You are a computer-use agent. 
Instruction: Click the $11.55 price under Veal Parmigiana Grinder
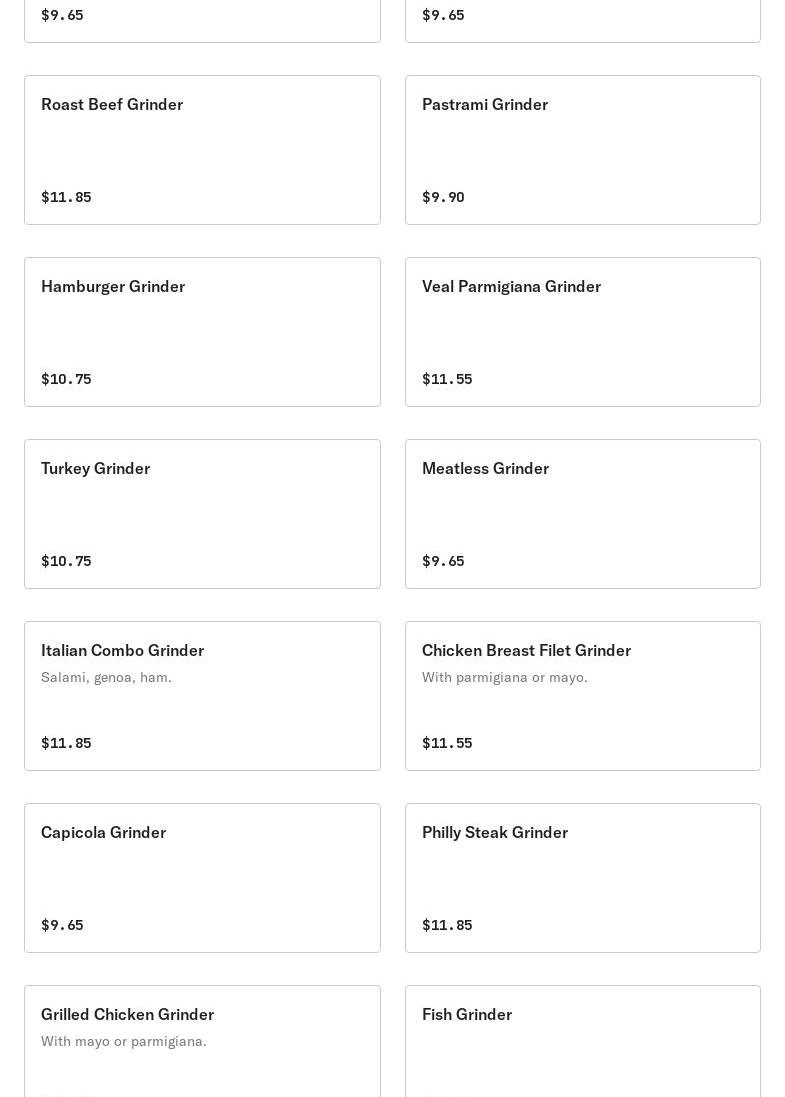click(447, 379)
